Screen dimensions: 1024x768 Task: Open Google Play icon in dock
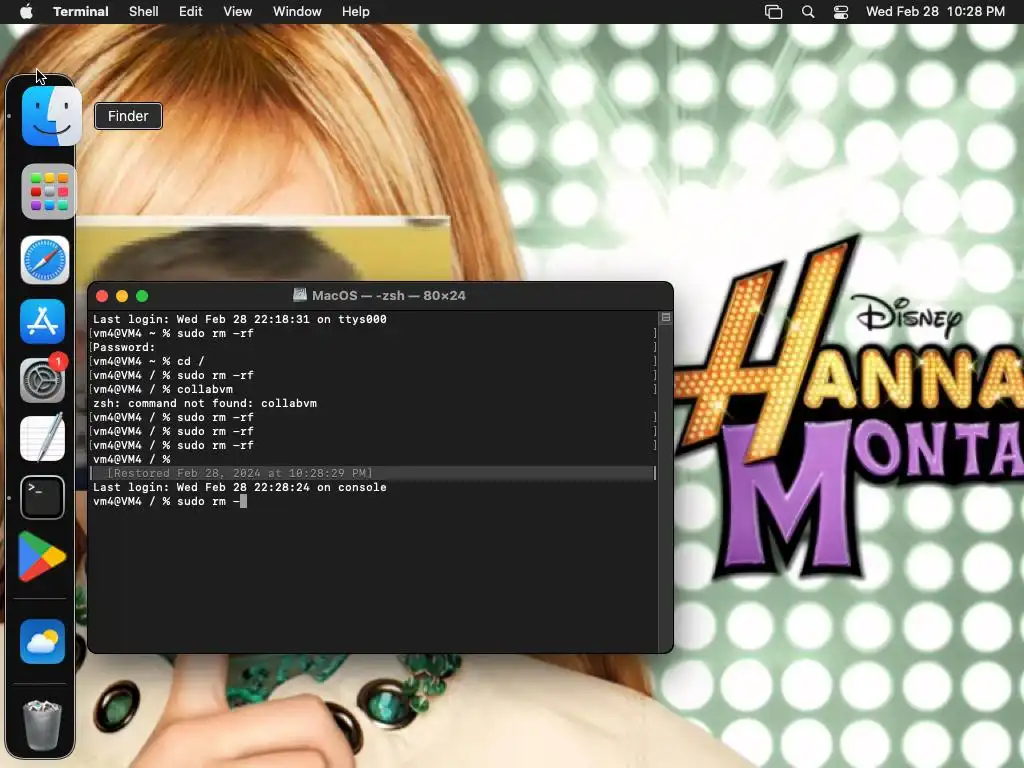point(42,557)
